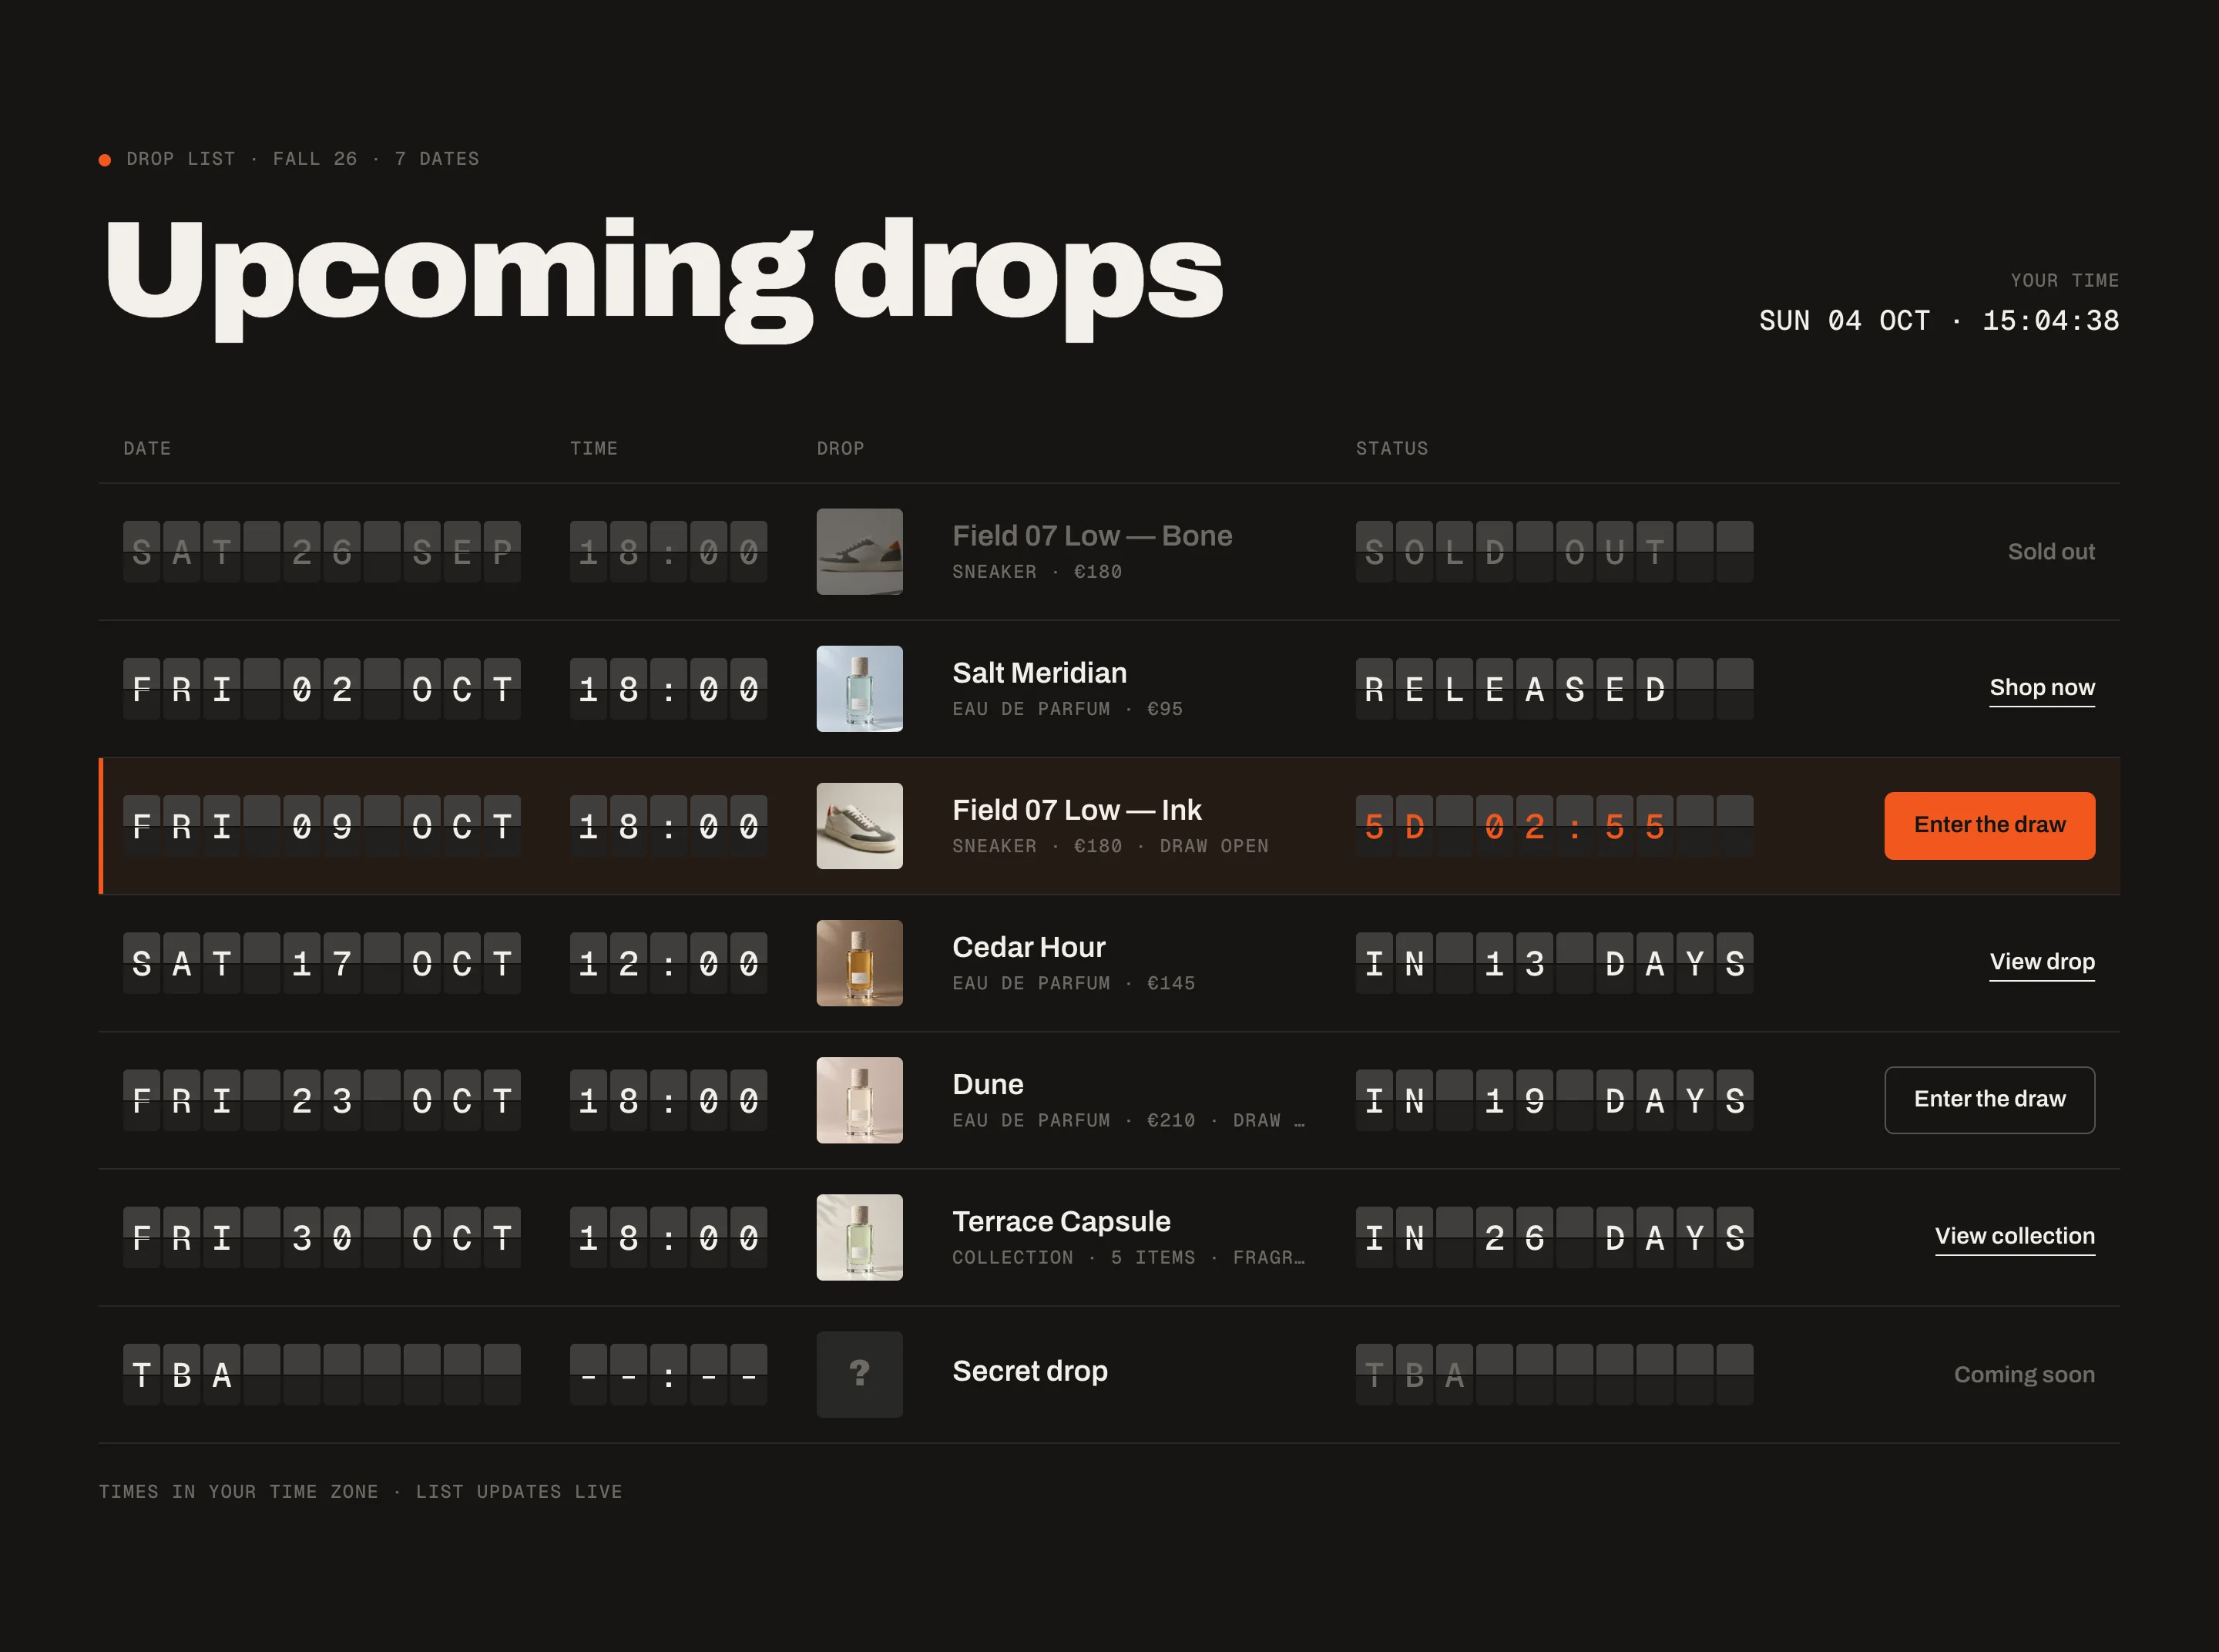This screenshot has width=2219, height=1652.
Task: Select the Field 07 Low — Ink title
Action: (x=1077, y=810)
